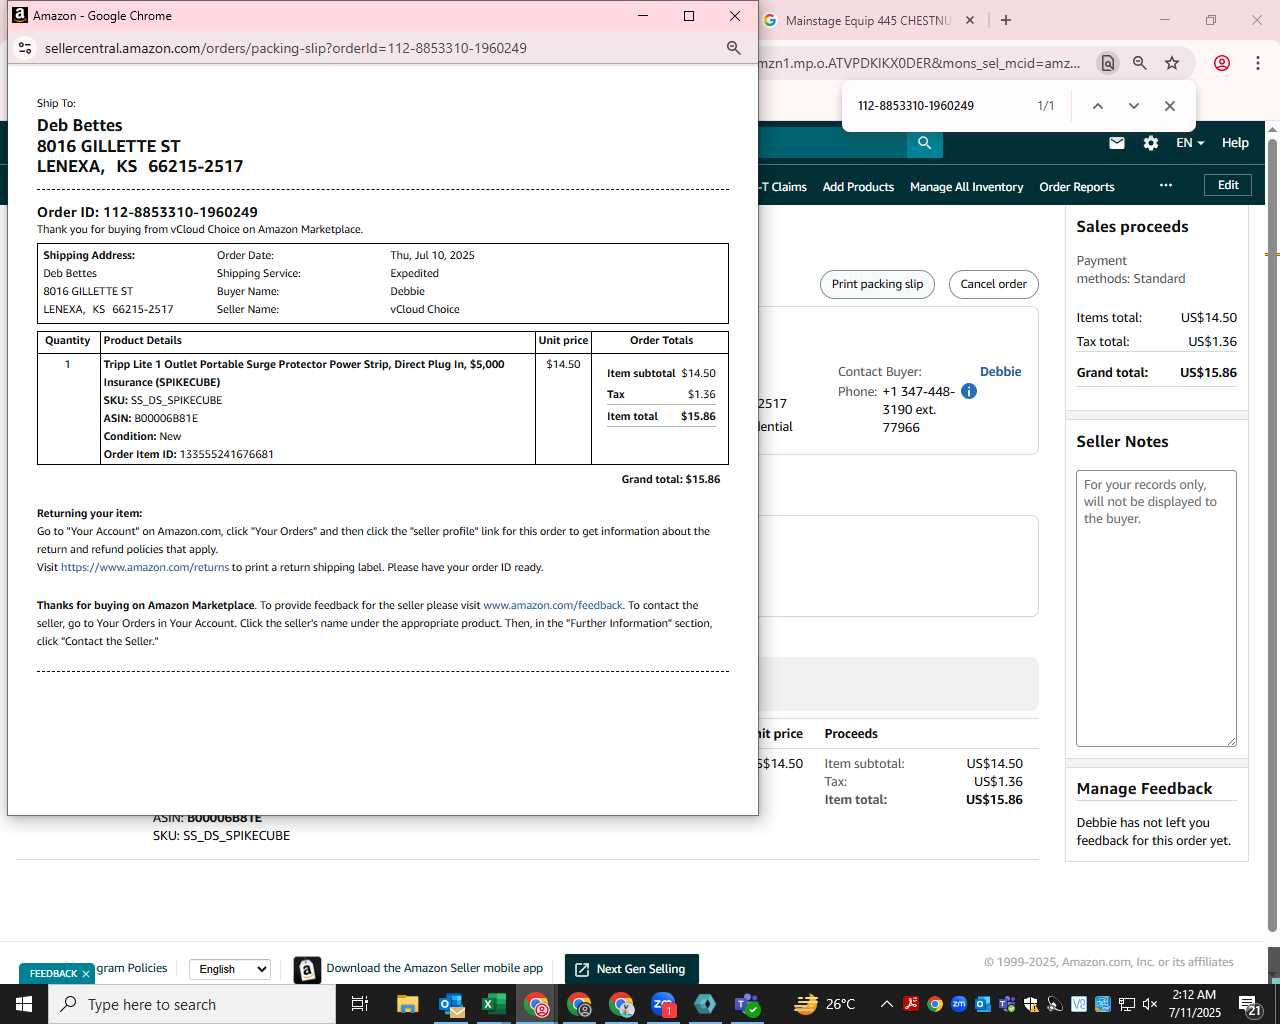
Task: Open File Explorer from taskbar
Action: click(x=407, y=1004)
